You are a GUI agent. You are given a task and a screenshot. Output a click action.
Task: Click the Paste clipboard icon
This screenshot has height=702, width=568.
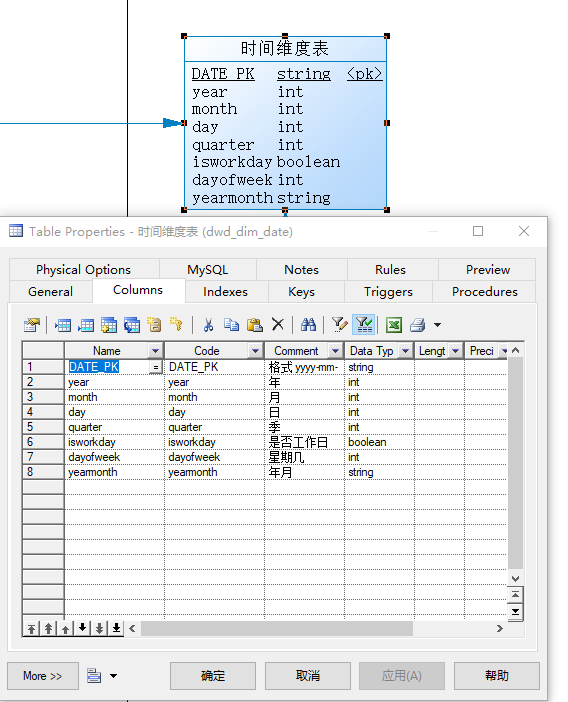[254, 325]
